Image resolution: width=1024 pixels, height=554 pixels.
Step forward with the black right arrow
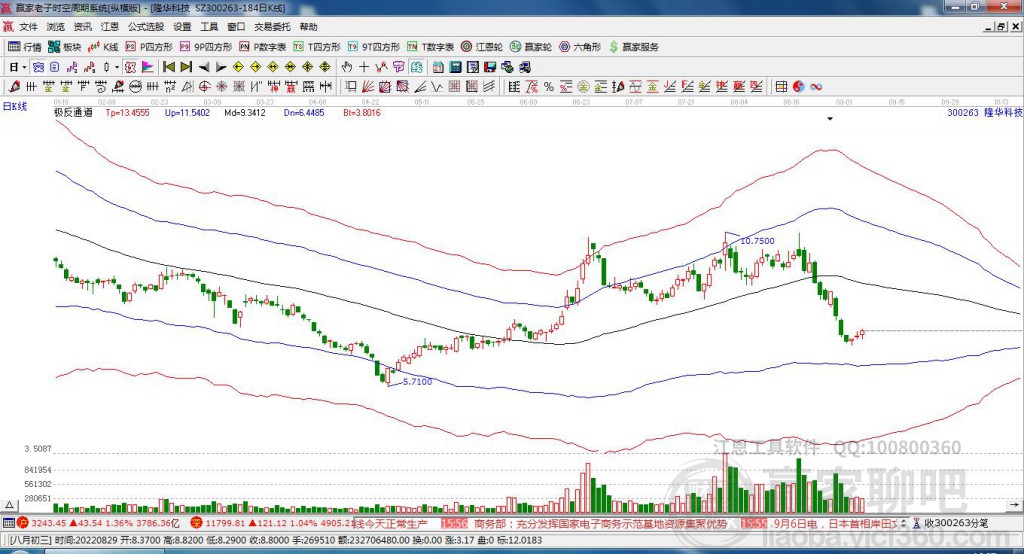point(220,67)
